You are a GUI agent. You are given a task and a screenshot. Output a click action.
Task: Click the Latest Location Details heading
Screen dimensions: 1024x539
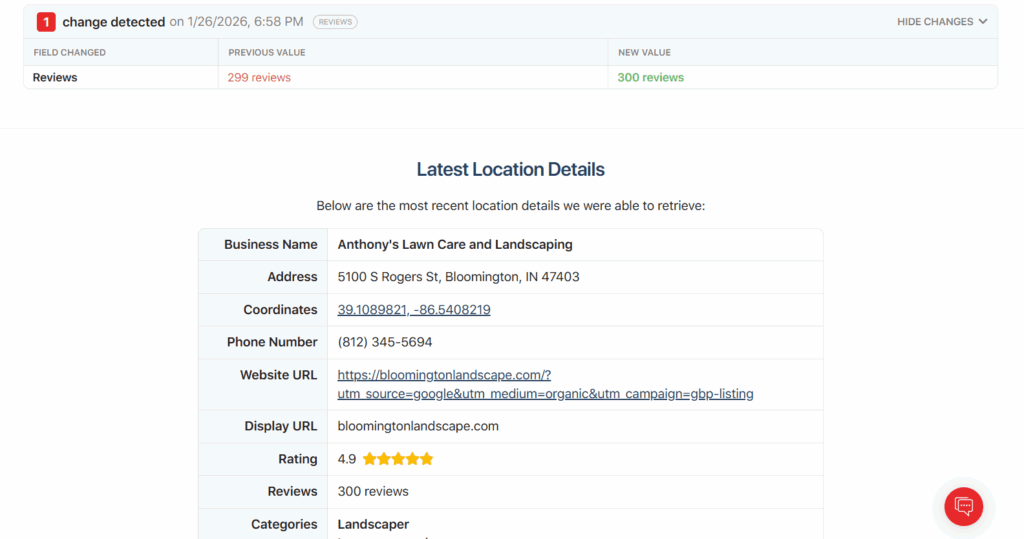(510, 170)
